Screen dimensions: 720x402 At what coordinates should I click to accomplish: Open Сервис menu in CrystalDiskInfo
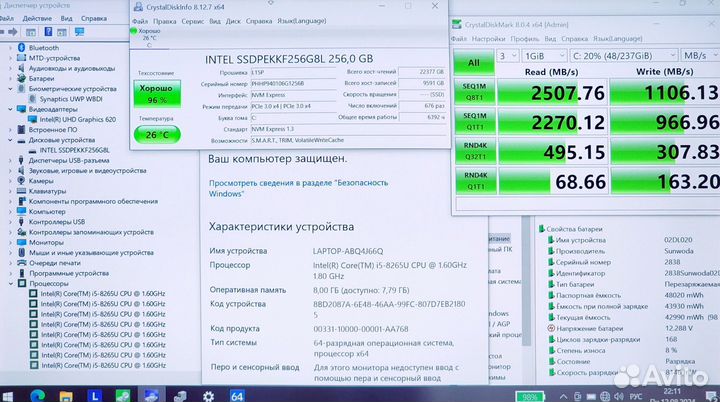192,21
